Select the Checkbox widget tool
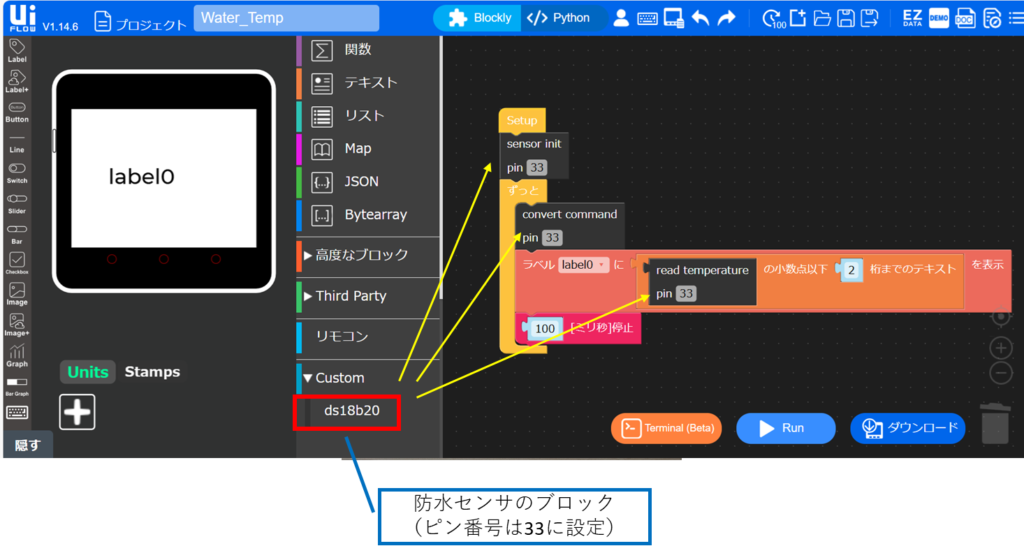This screenshot has height=553, width=1024. (x=17, y=263)
